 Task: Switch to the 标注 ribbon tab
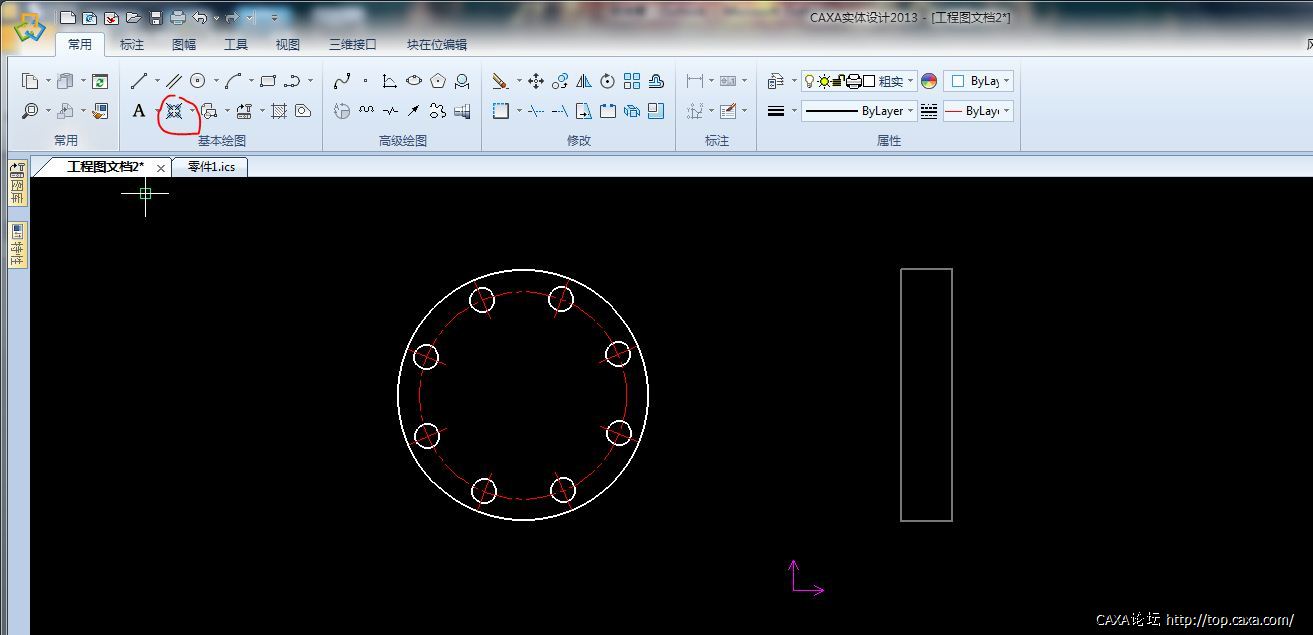(132, 44)
